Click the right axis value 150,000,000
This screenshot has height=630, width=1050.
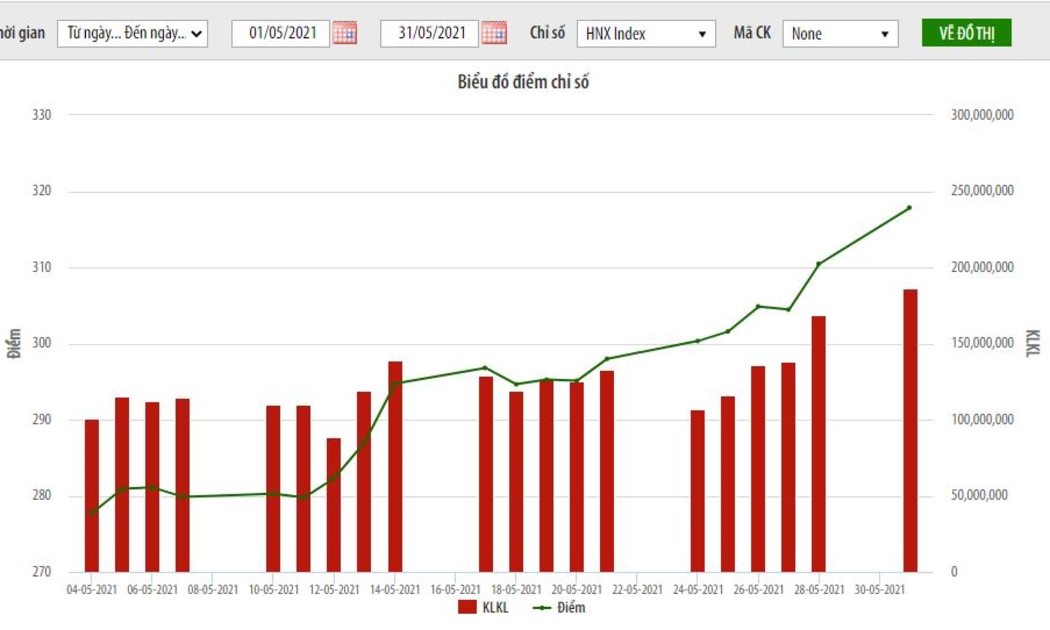(982, 343)
